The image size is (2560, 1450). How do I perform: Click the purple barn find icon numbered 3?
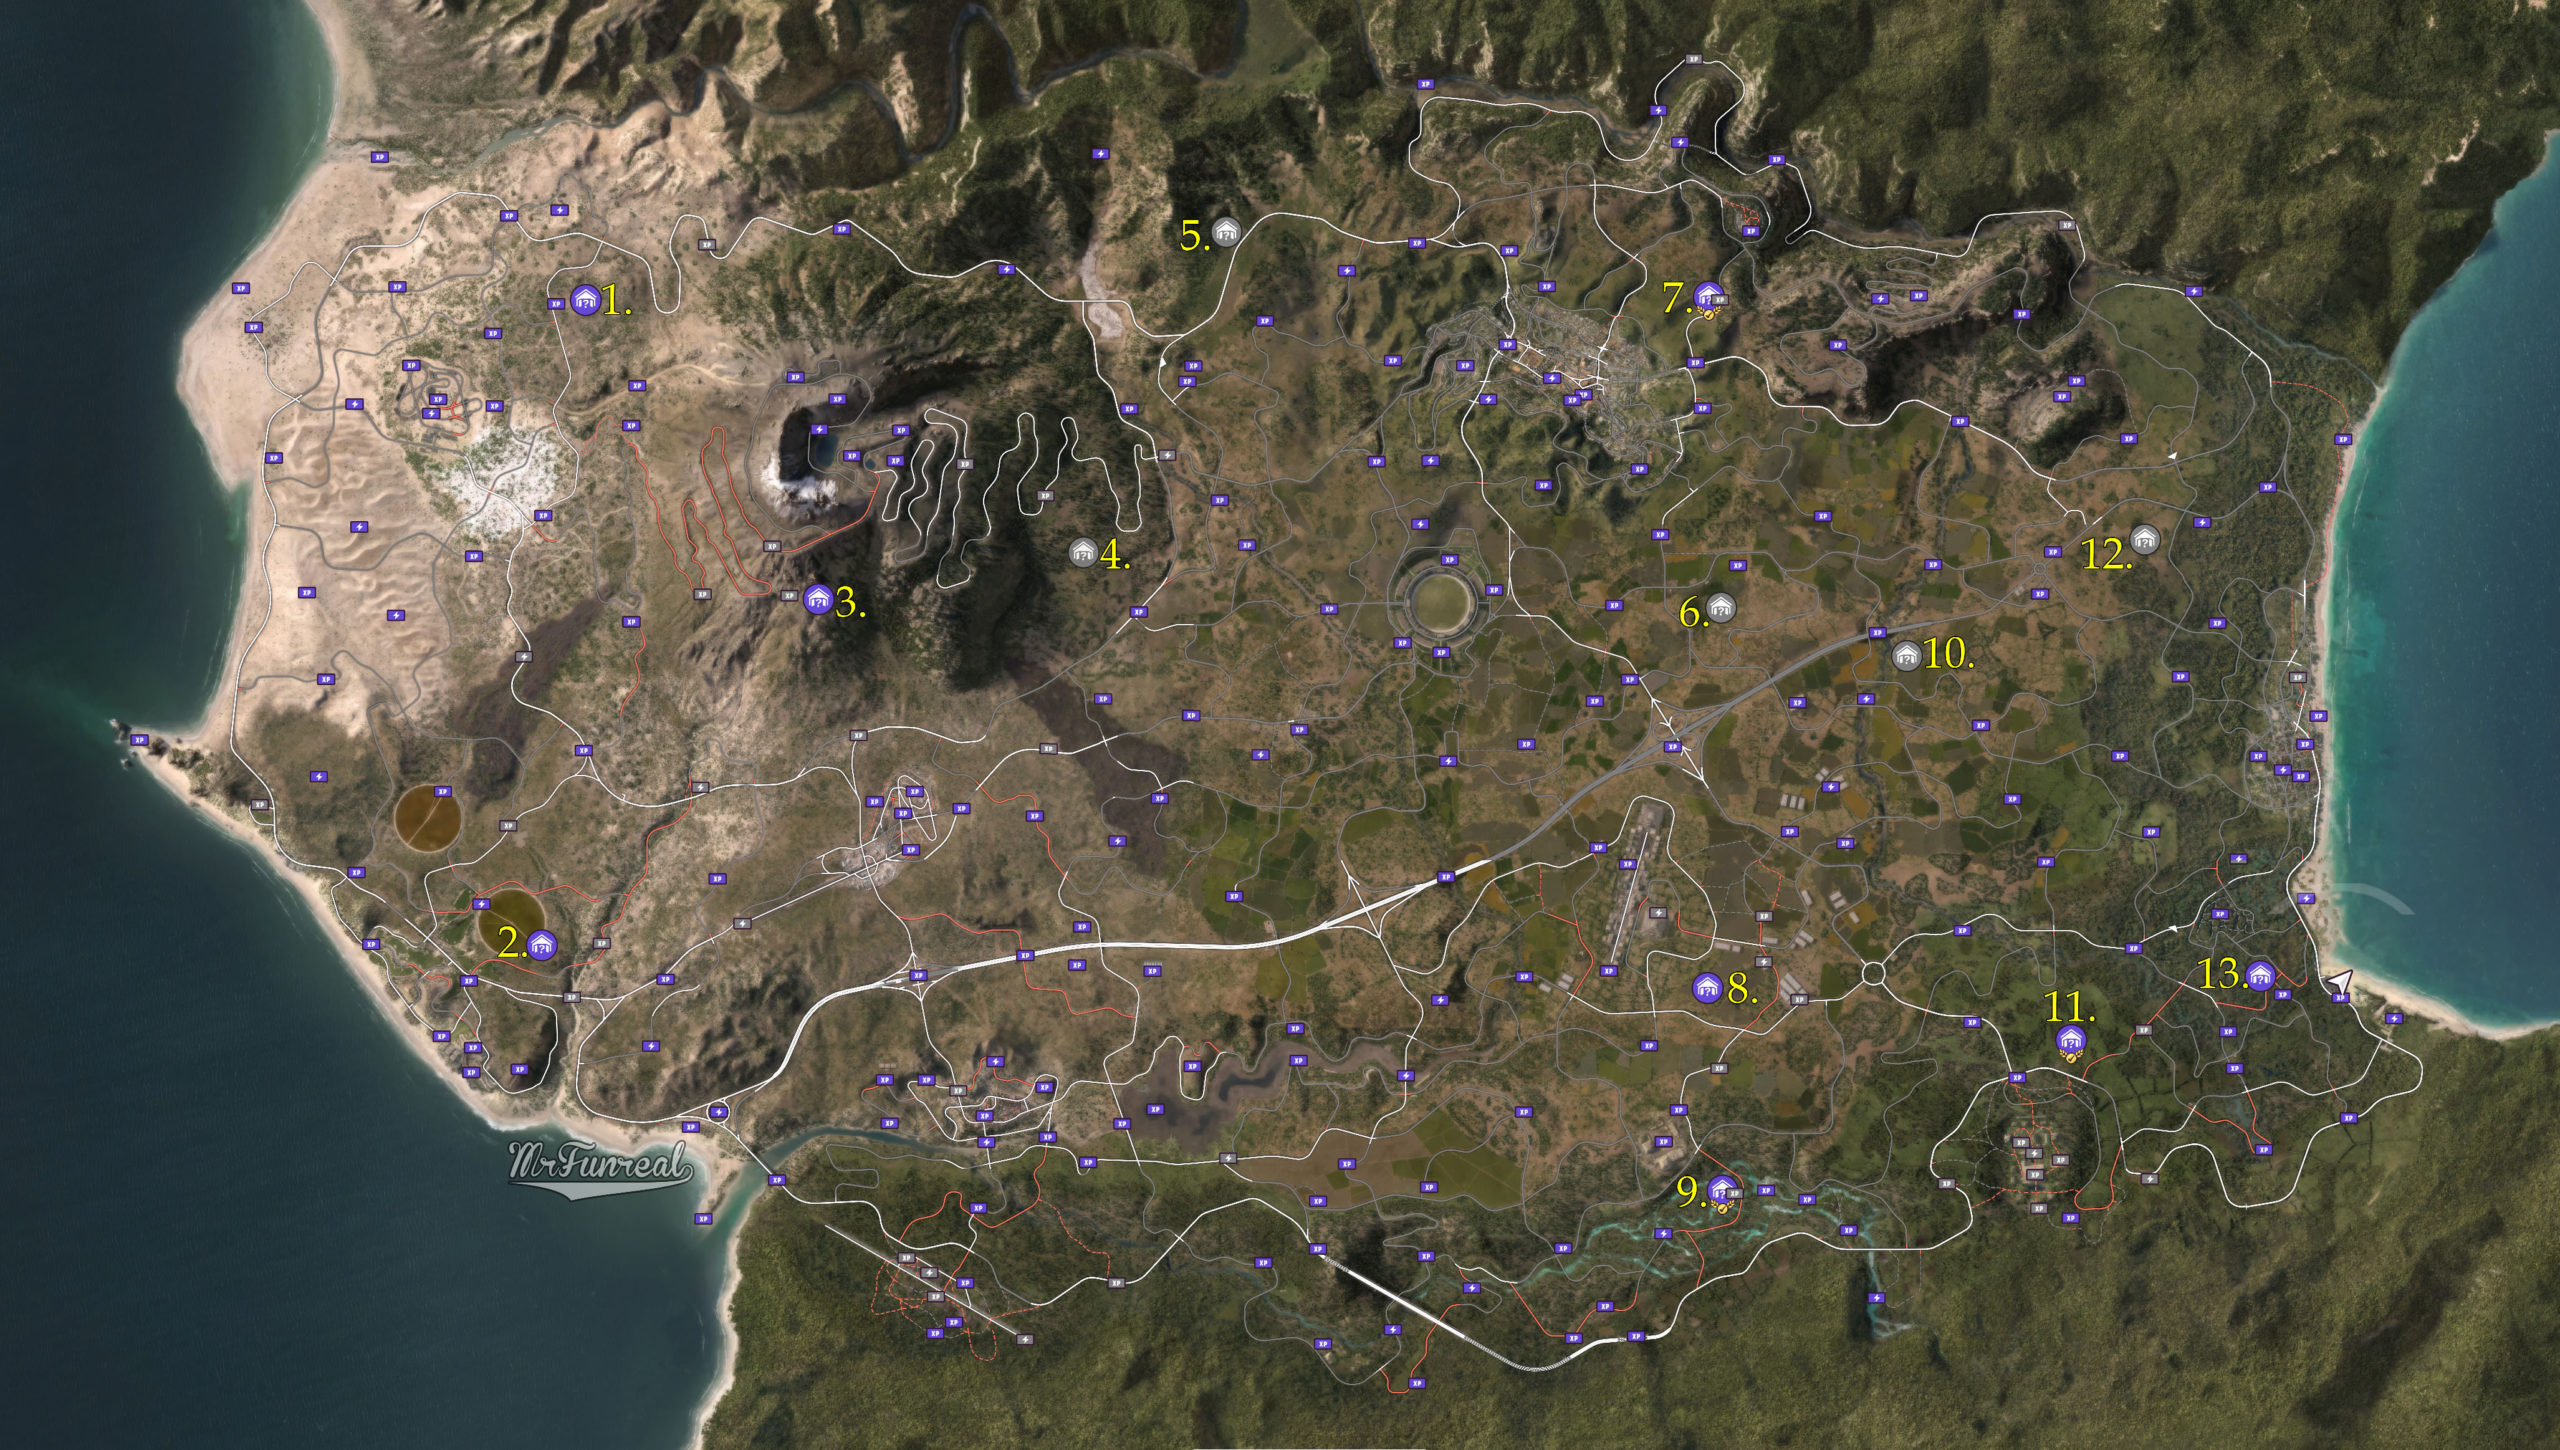tap(819, 599)
